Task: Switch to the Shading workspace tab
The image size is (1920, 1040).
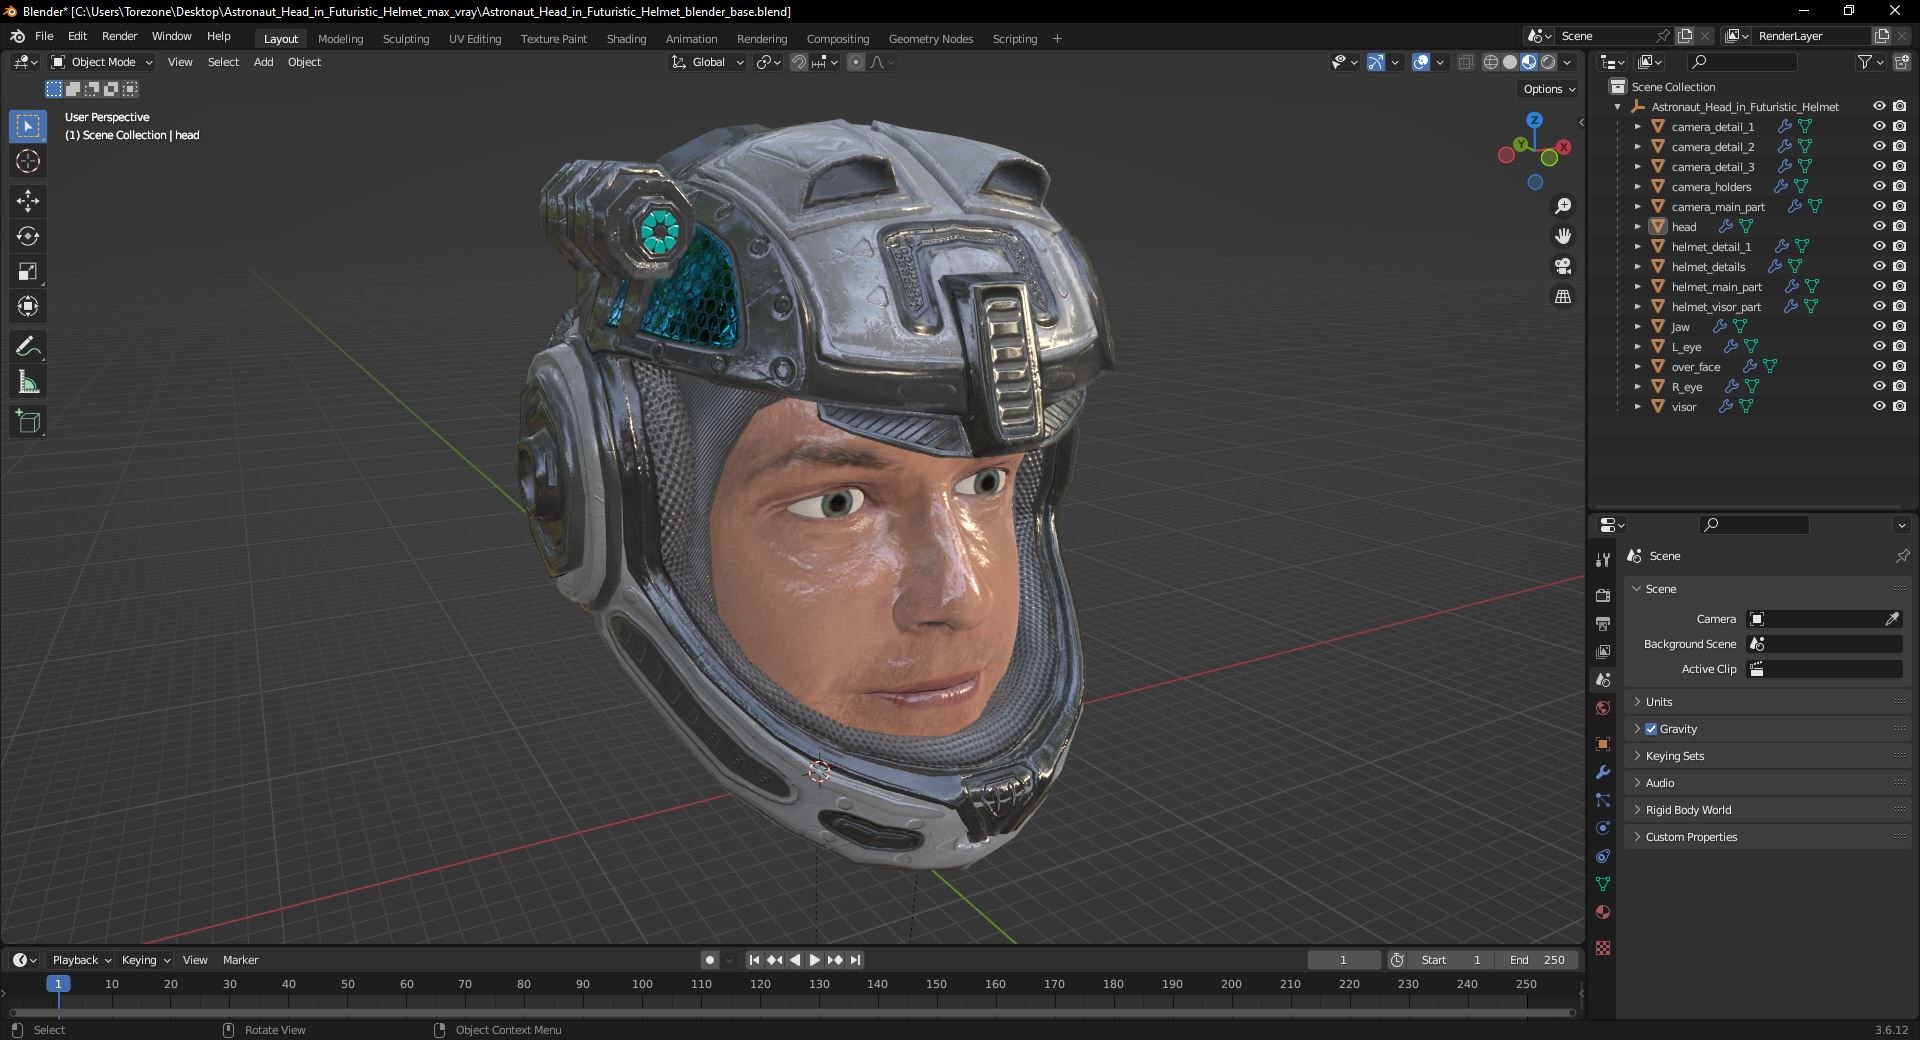Action: [626, 39]
